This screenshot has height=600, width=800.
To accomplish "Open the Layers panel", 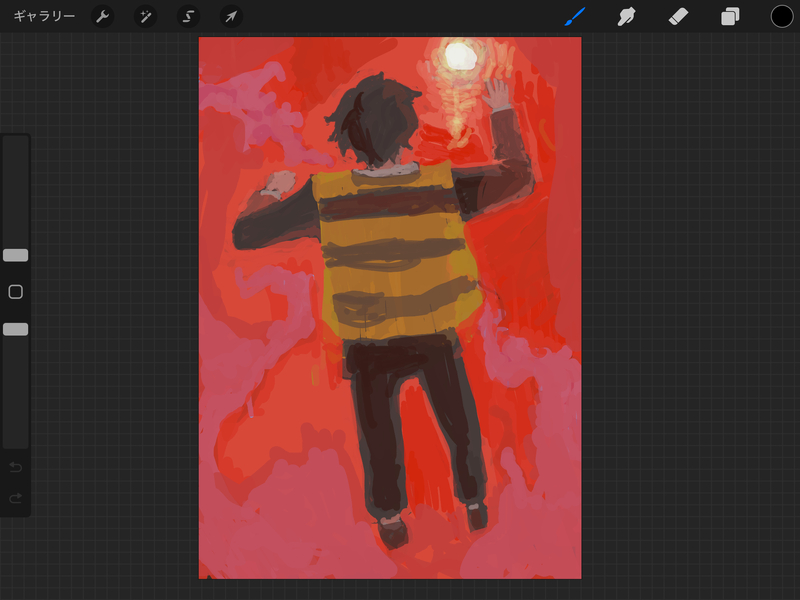I will click(730, 16).
